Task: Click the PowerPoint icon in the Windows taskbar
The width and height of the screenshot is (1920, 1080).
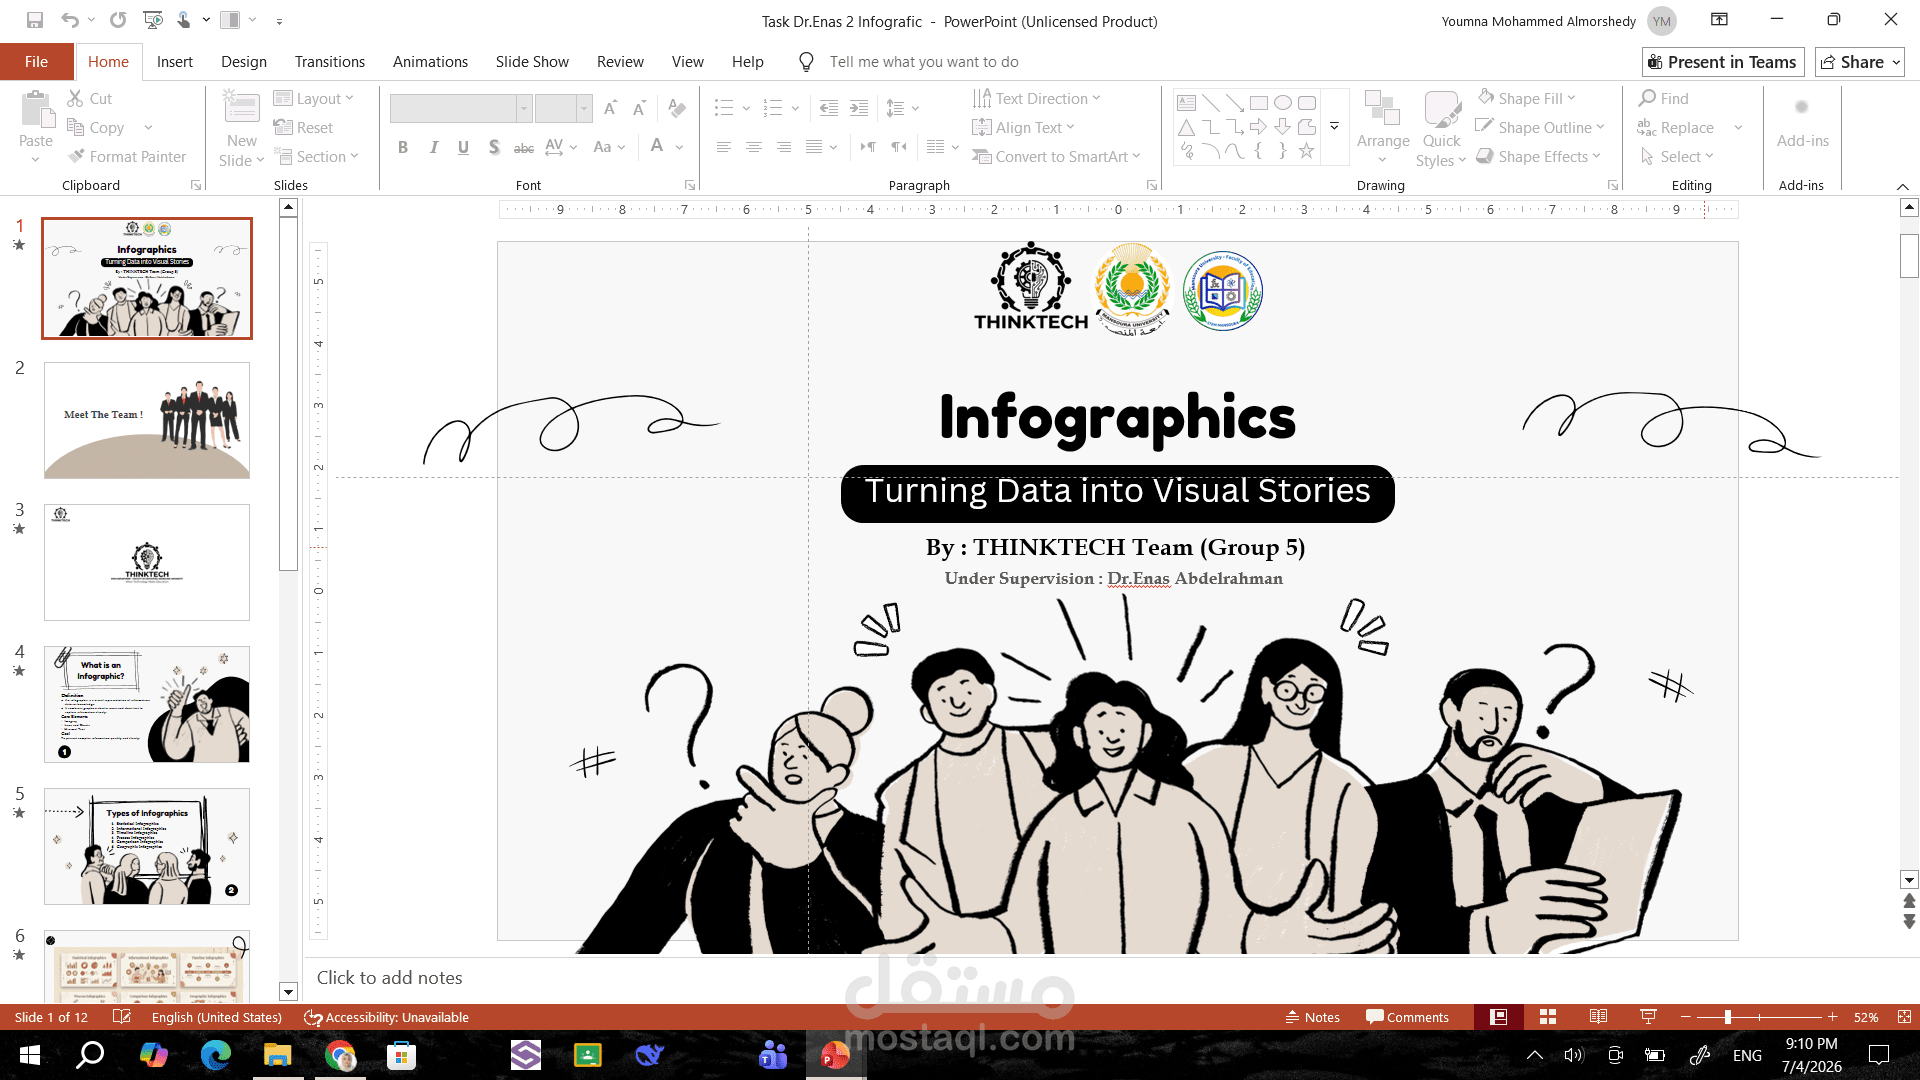Action: pyautogui.click(x=835, y=1055)
